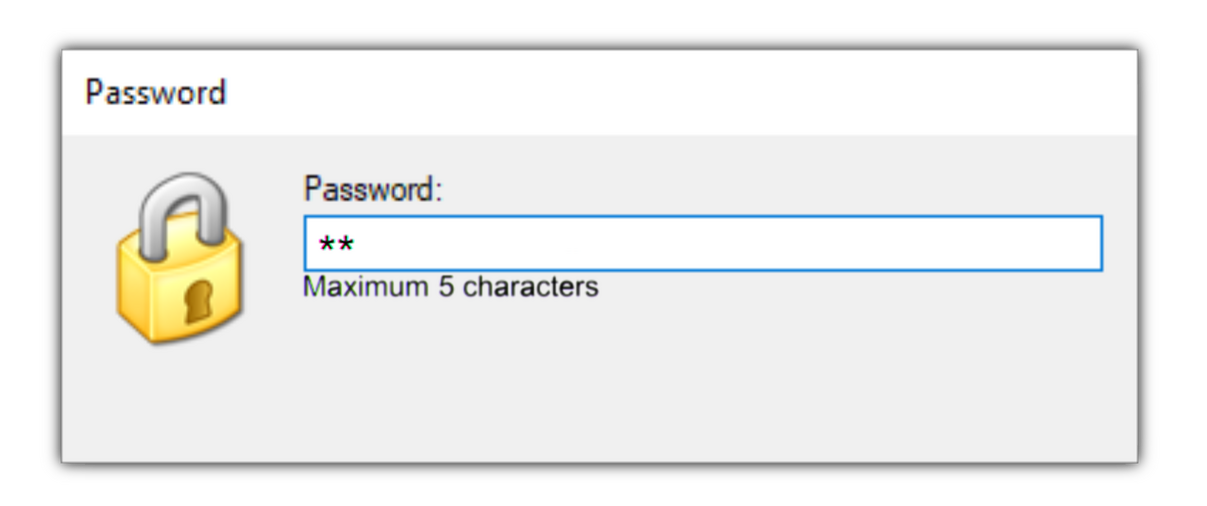This screenshot has height=506, width=1207.
Task: Click the "Maximum 5 characters" hint text
Action: [x=450, y=288]
